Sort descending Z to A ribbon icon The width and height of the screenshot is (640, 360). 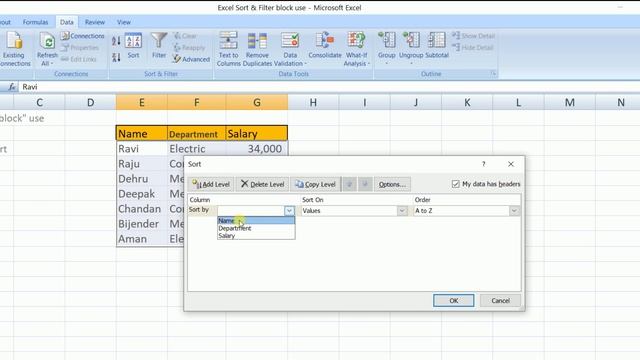pos(116,58)
